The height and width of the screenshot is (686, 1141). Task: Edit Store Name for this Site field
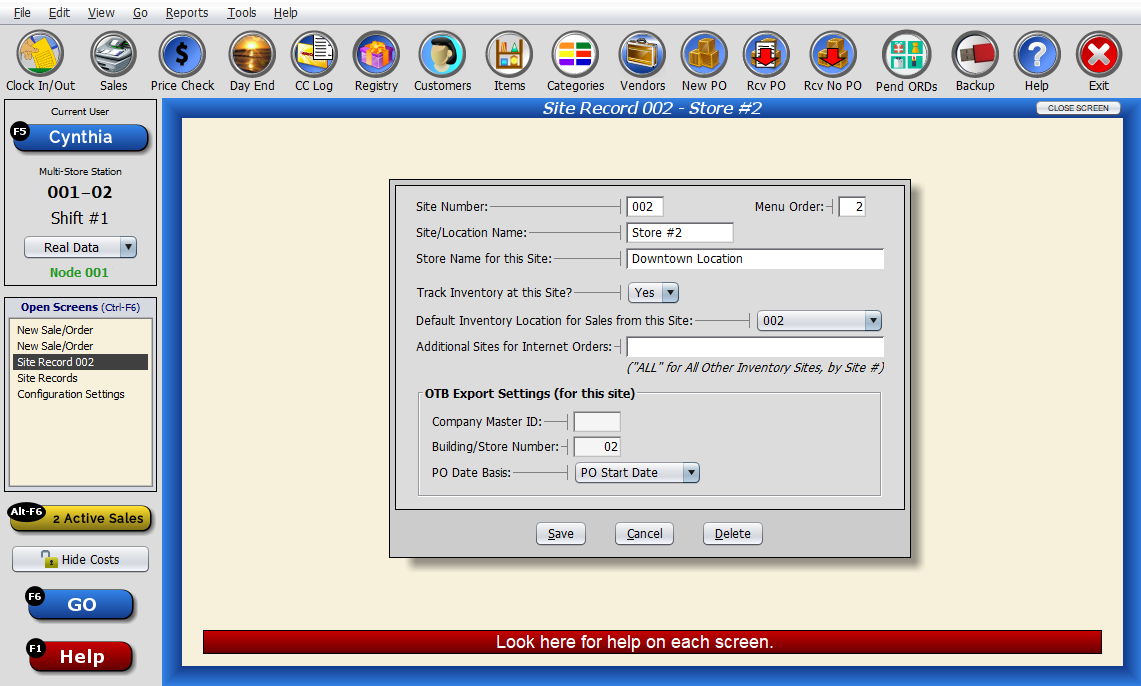(x=755, y=259)
